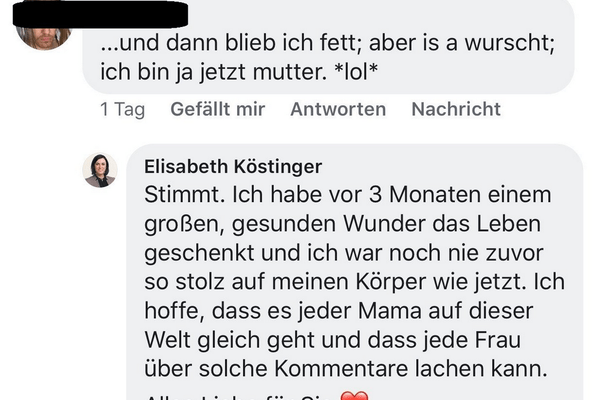Send a message via "Nachricht"
The image size is (600, 400).
tap(456, 110)
